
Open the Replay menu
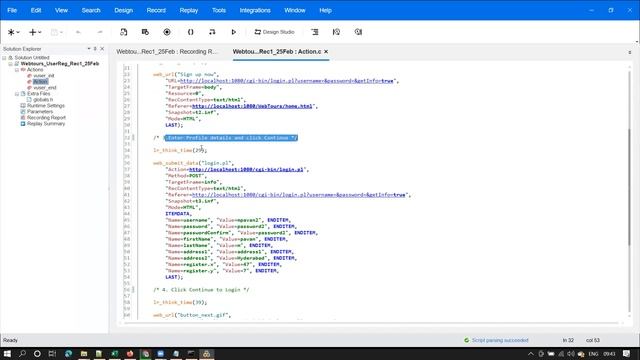[x=189, y=10]
